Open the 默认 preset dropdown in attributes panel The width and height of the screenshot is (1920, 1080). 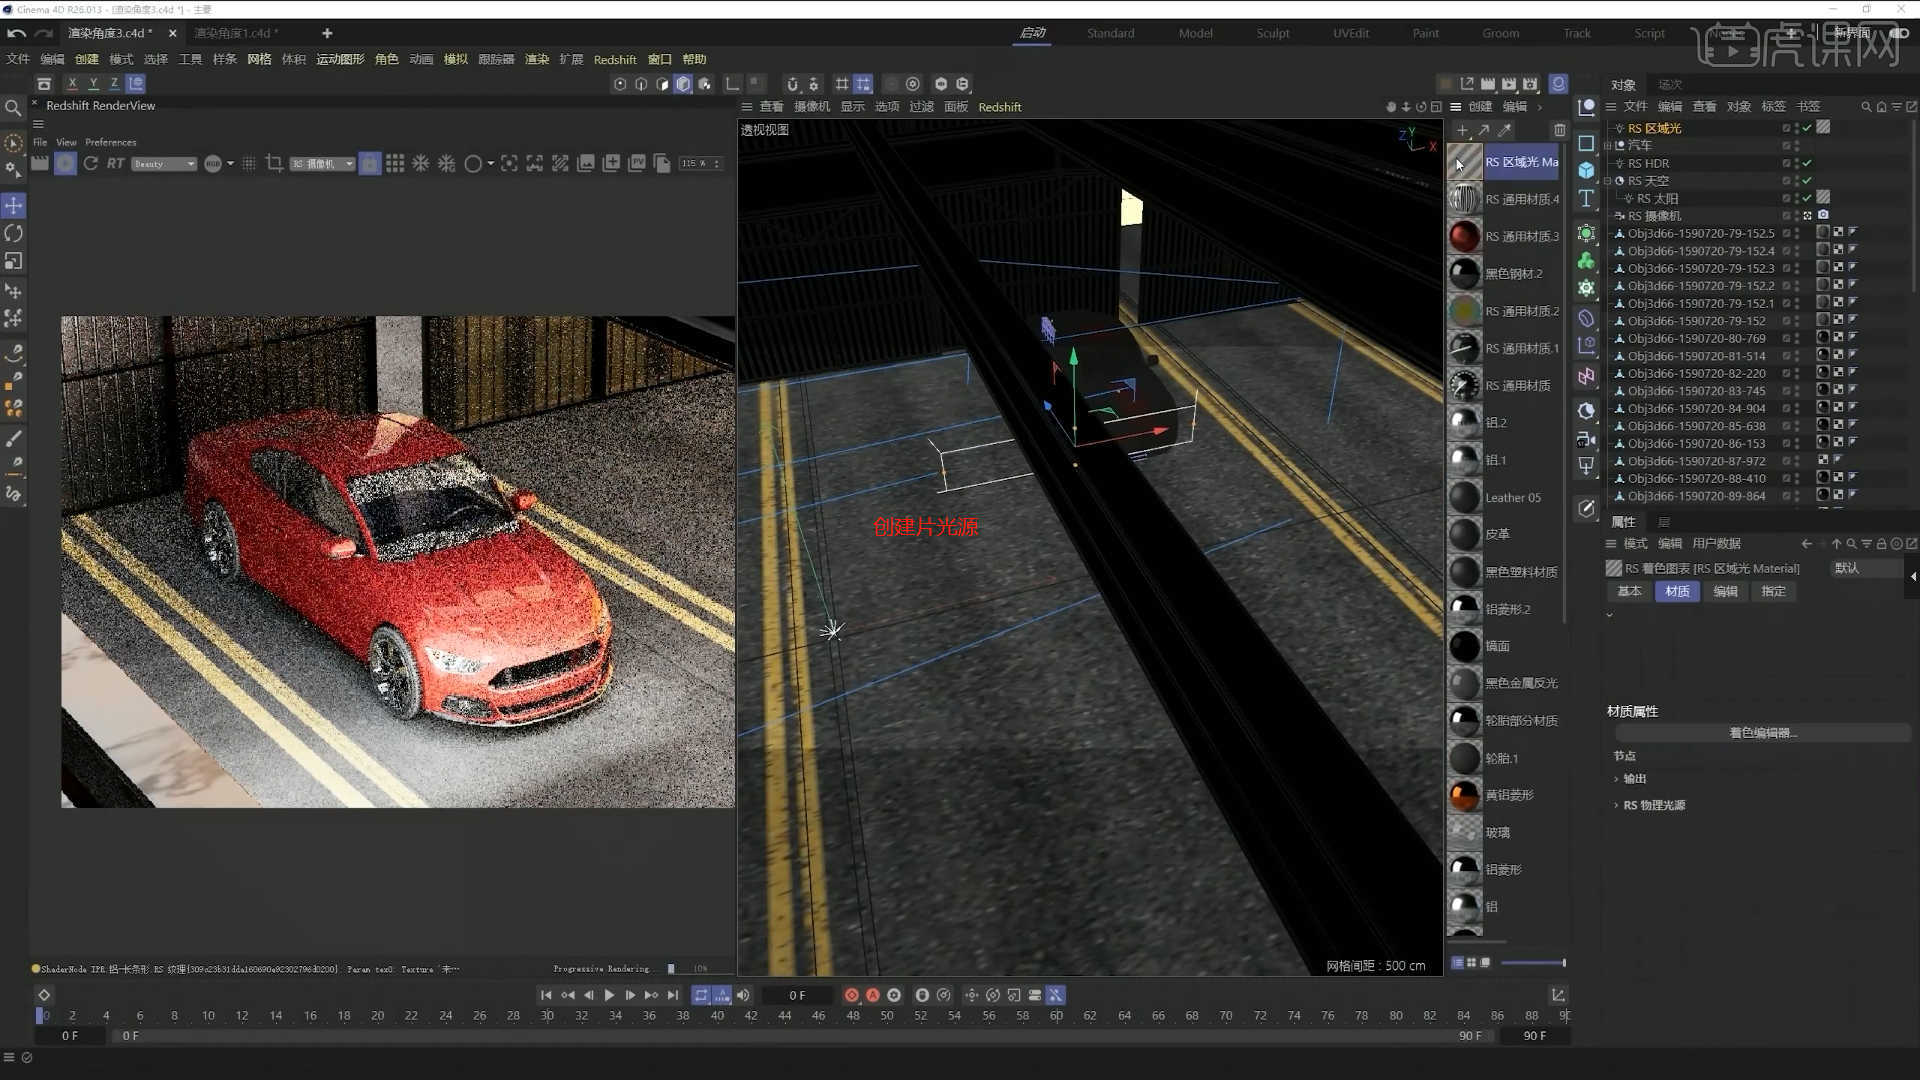coord(1864,567)
